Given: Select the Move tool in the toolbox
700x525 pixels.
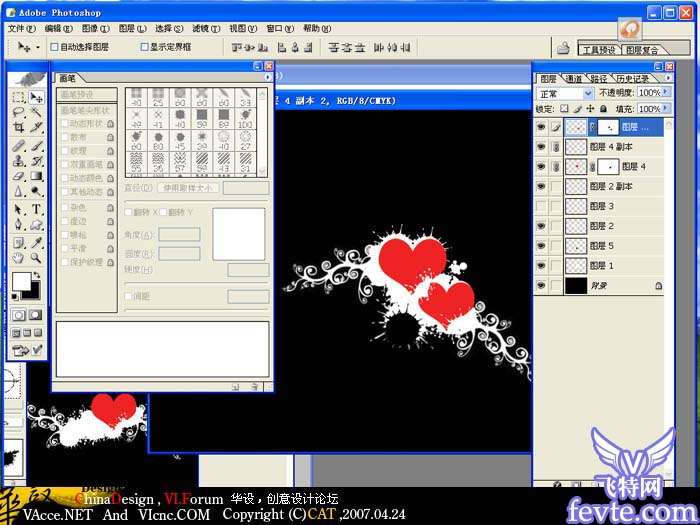Looking at the screenshot, I should [37, 98].
